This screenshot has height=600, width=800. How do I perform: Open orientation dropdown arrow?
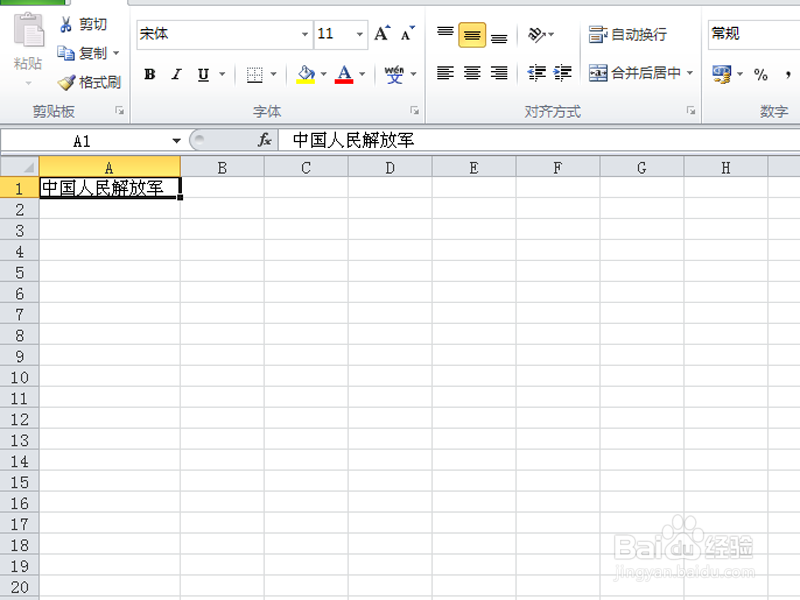(551, 34)
